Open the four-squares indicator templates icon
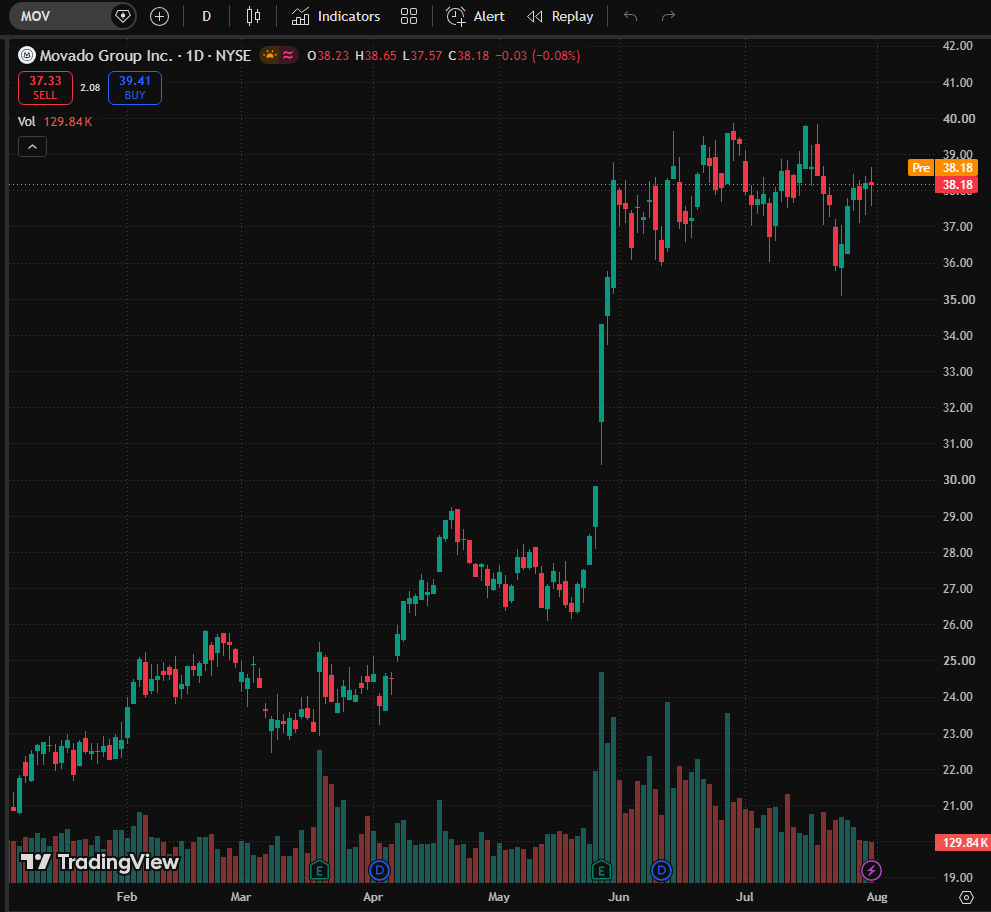991x912 pixels. point(409,16)
